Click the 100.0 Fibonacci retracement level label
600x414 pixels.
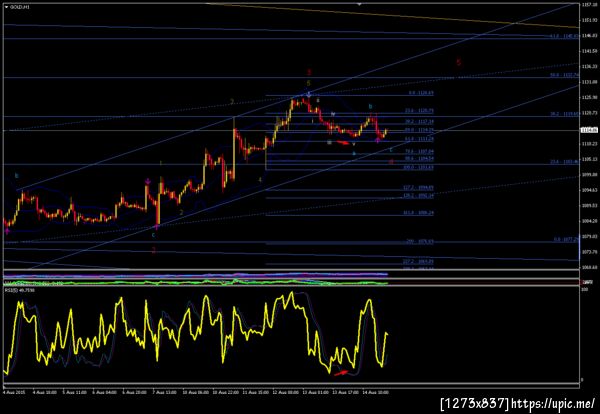[419, 167]
